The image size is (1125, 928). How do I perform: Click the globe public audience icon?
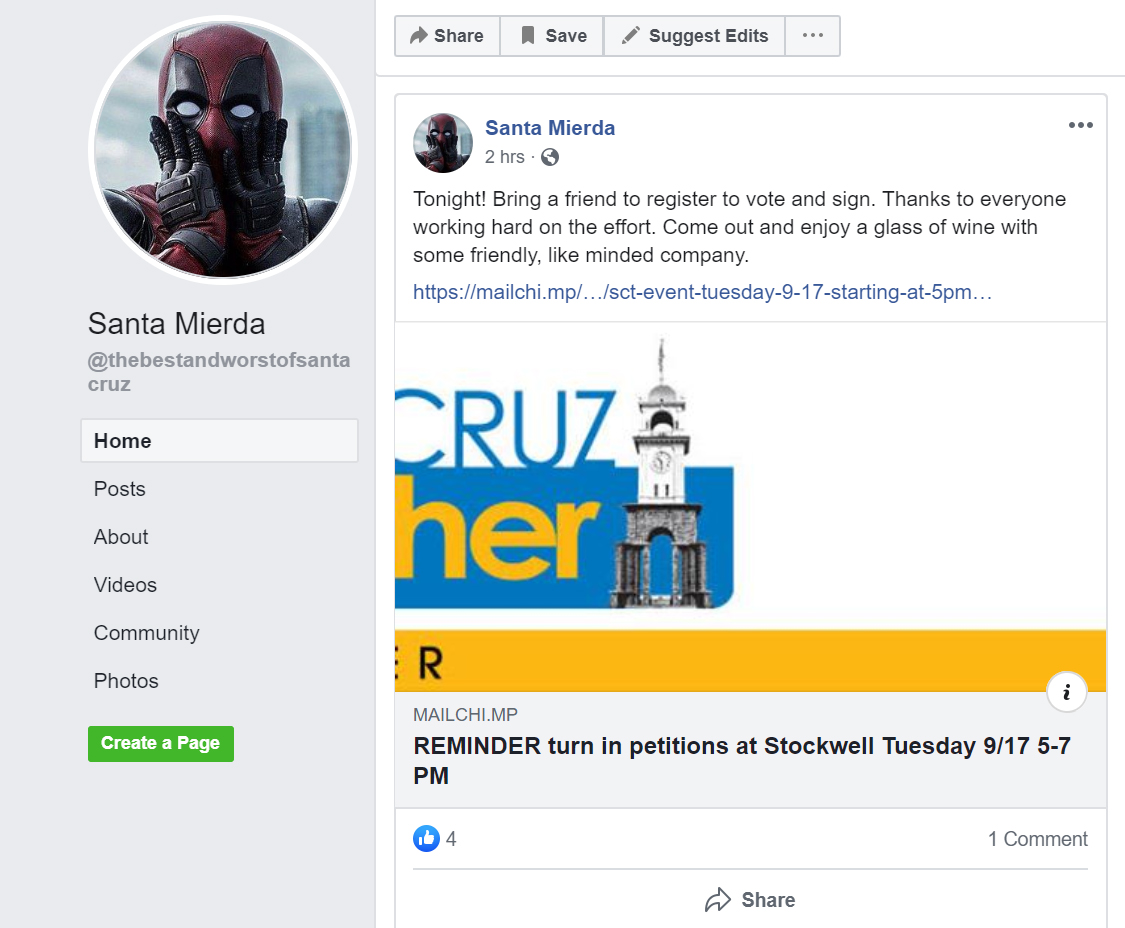click(x=550, y=157)
